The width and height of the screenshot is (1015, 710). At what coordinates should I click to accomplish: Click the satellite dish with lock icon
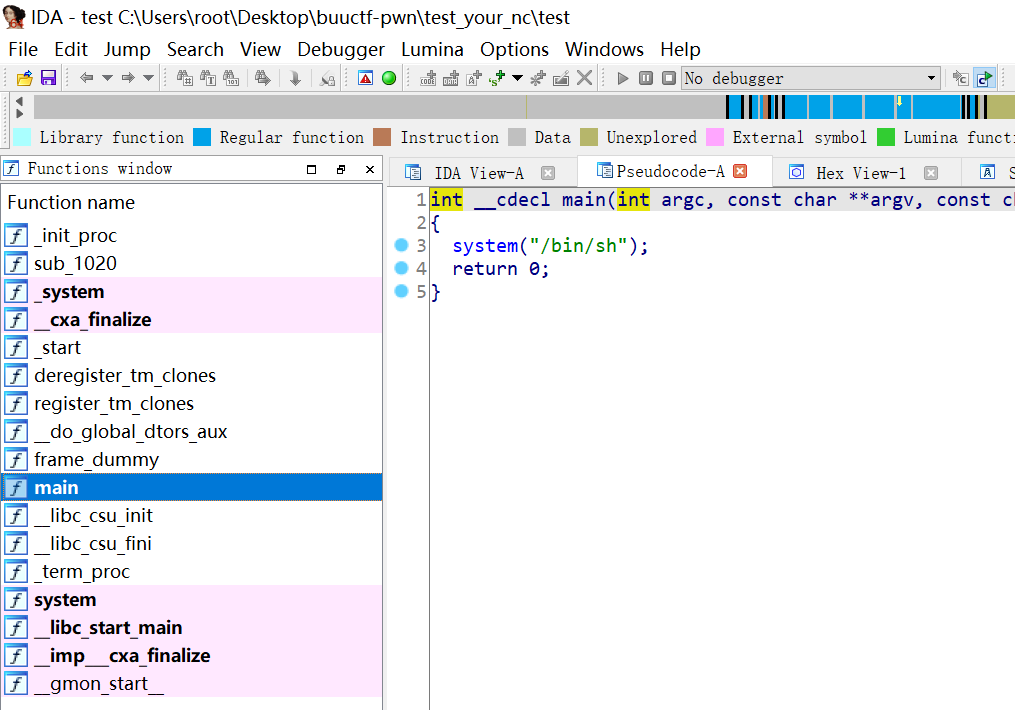(x=328, y=78)
